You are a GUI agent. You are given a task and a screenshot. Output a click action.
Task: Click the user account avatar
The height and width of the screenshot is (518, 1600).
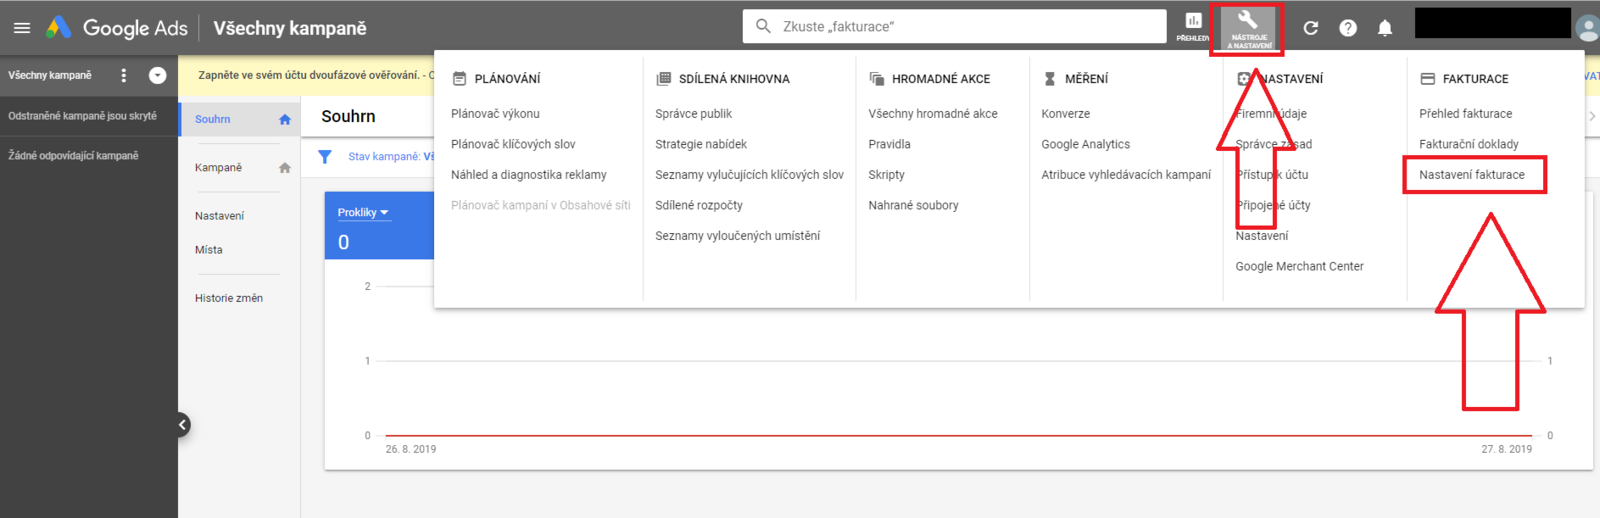pyautogui.click(x=1588, y=28)
